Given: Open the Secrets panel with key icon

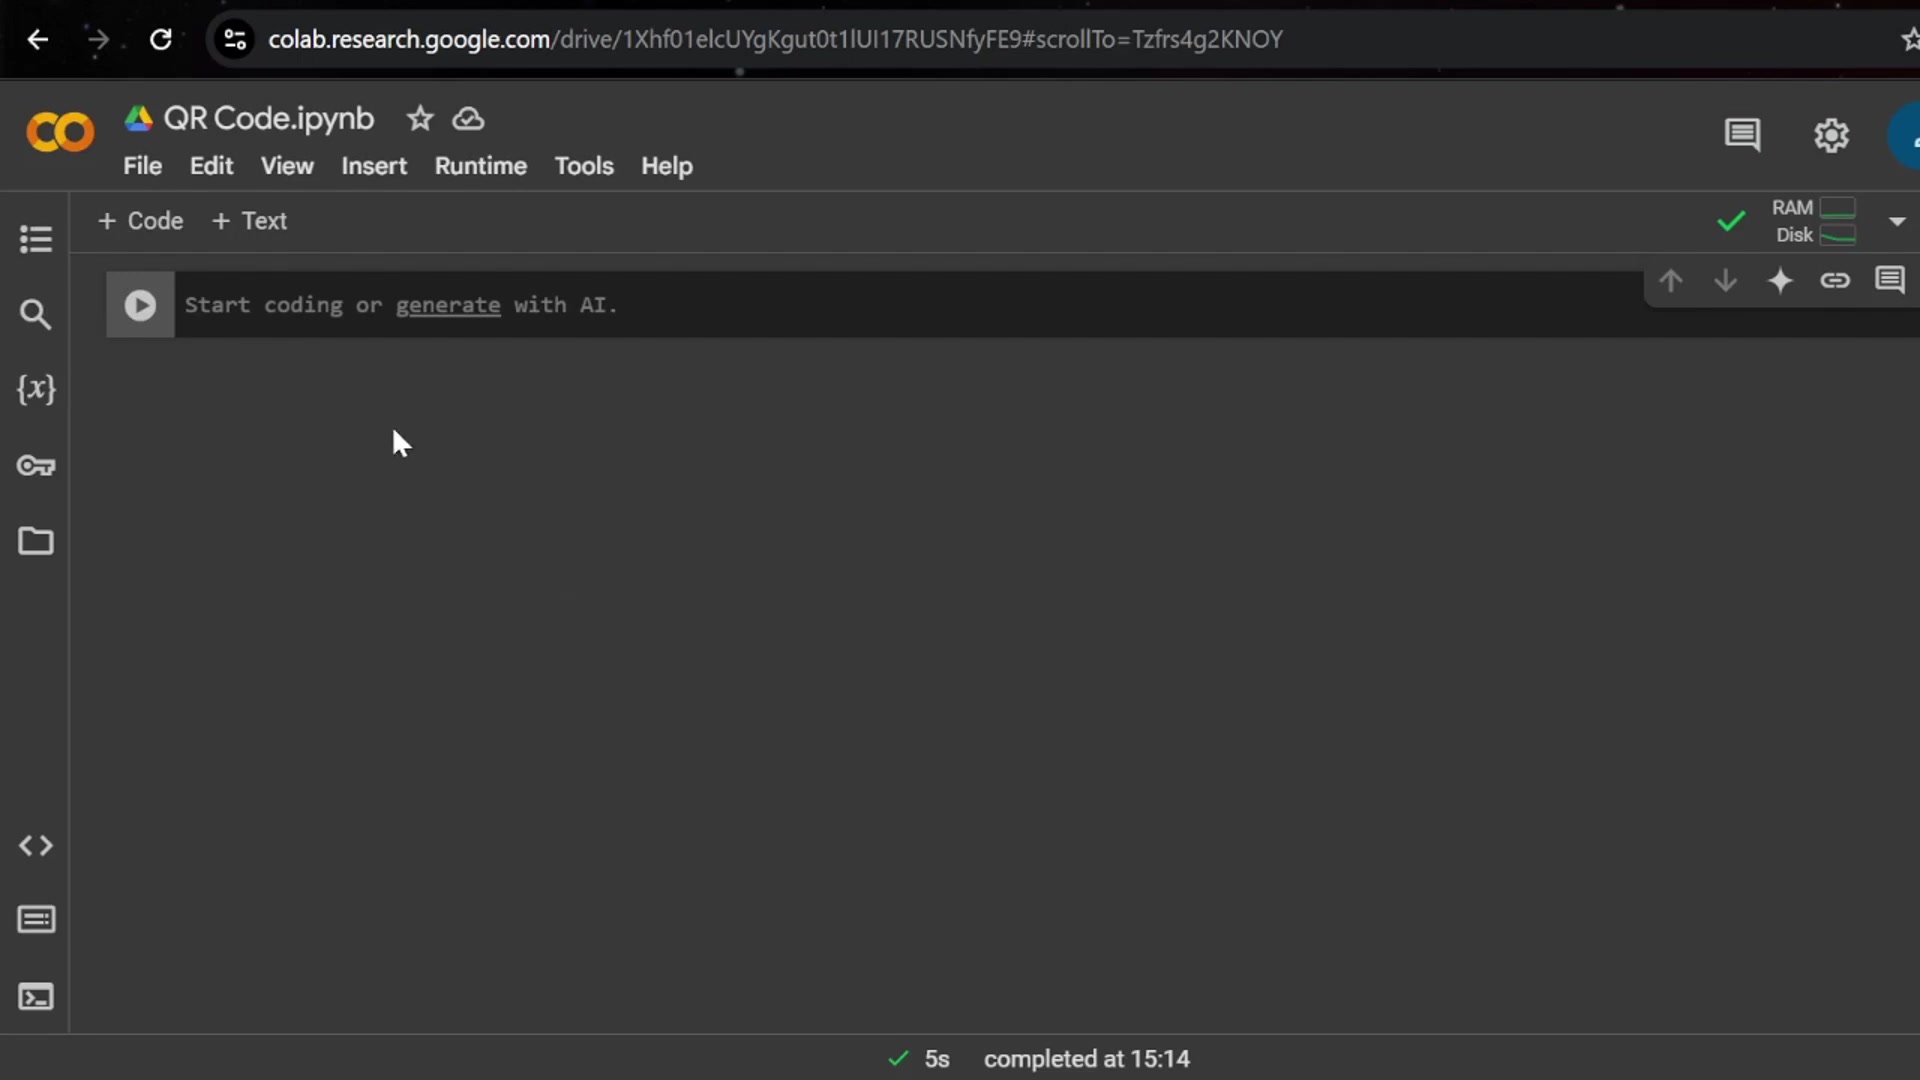Looking at the screenshot, I should pos(36,466).
